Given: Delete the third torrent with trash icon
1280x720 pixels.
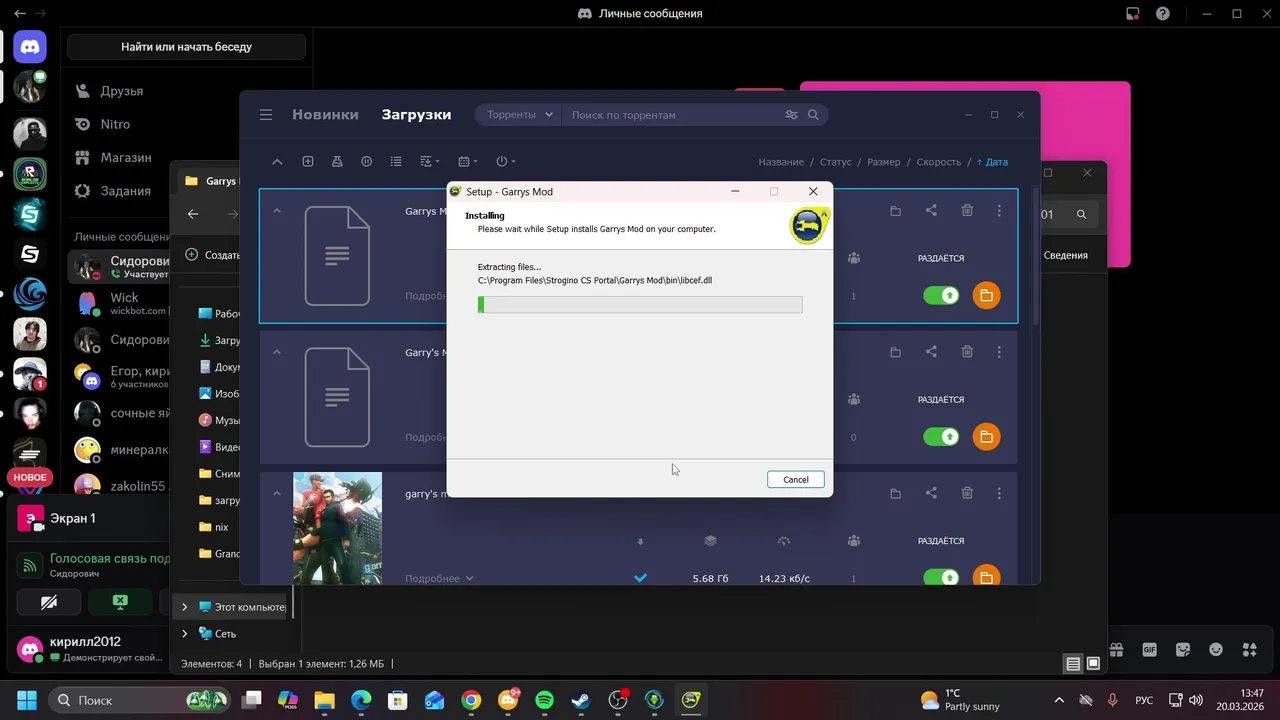Looking at the screenshot, I should (967, 493).
